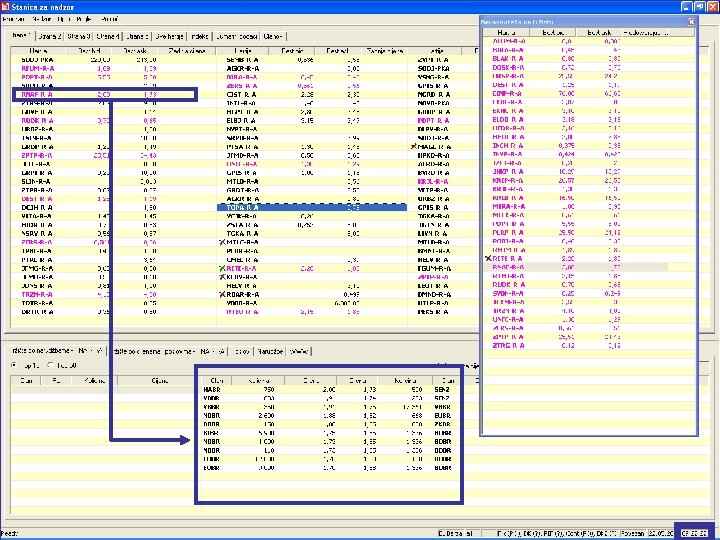Switch to the Strana 3 tab
Viewport: 720px width, 540px height.
79,36
